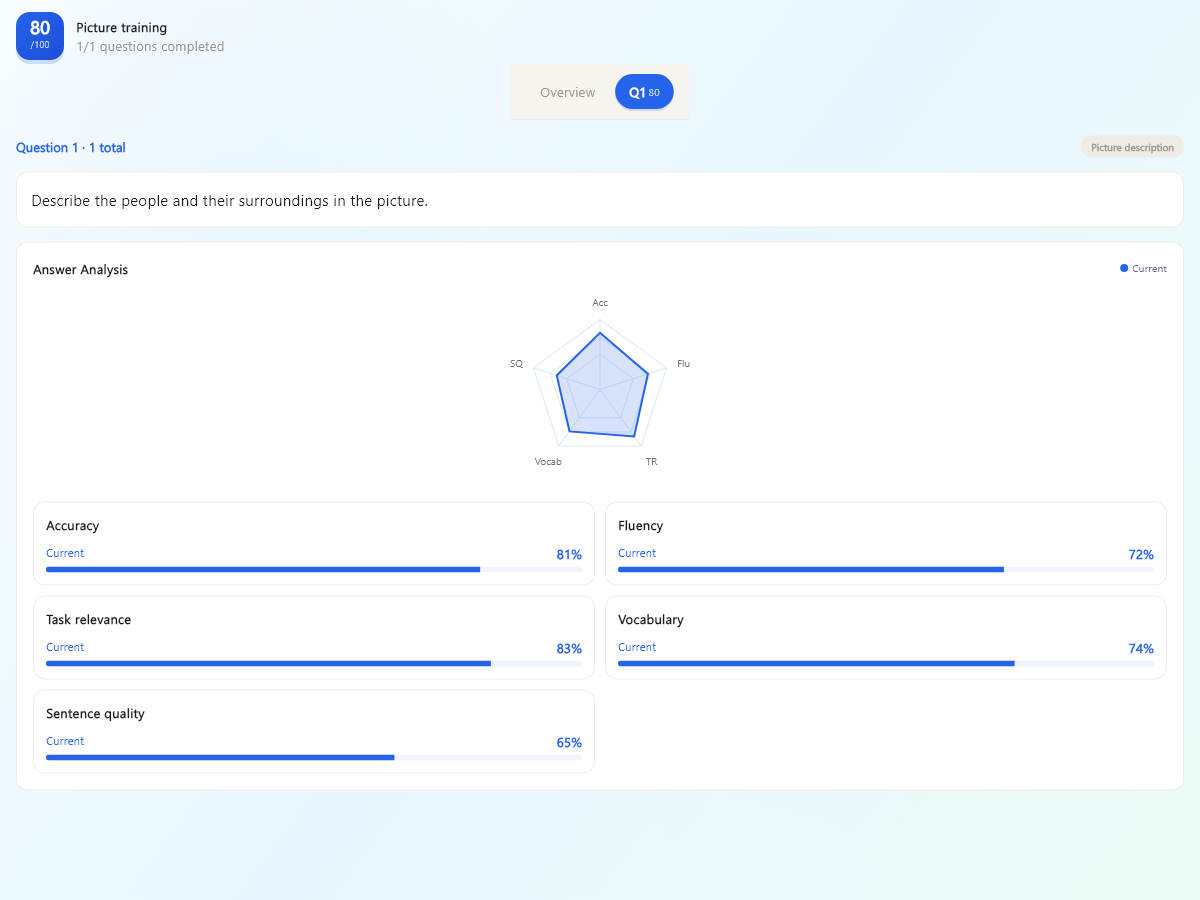Screen dimensions: 1200x900
Task: Click the 81% Accuracy value
Action: pyautogui.click(x=569, y=555)
